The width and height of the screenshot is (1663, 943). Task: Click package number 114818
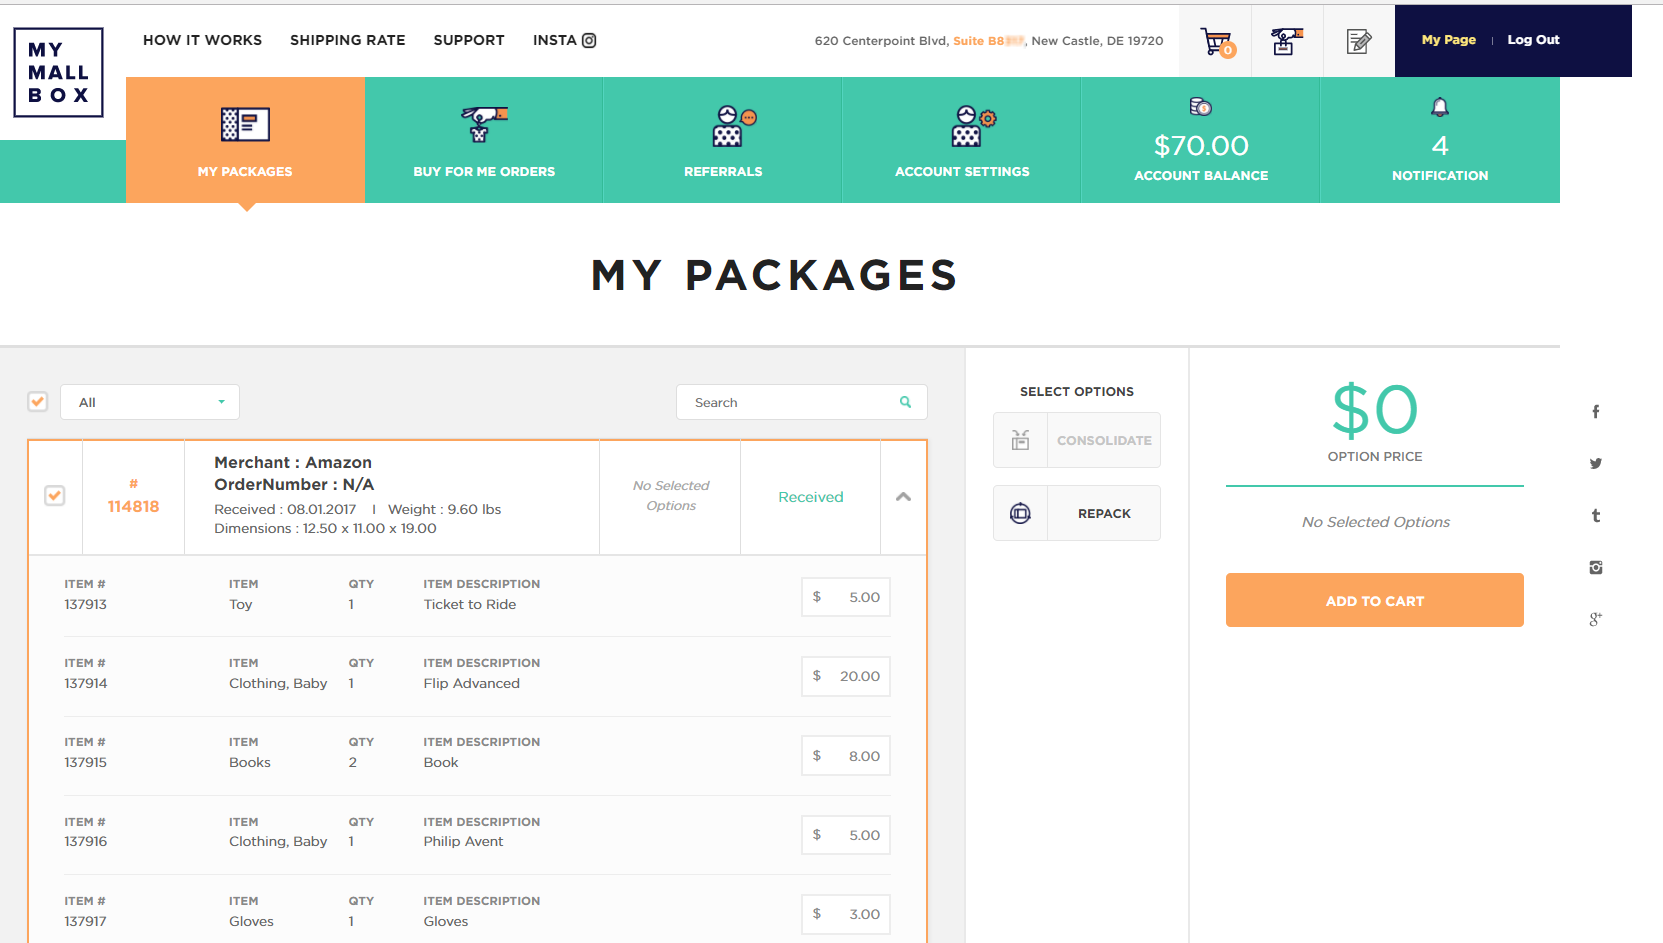[x=133, y=506]
